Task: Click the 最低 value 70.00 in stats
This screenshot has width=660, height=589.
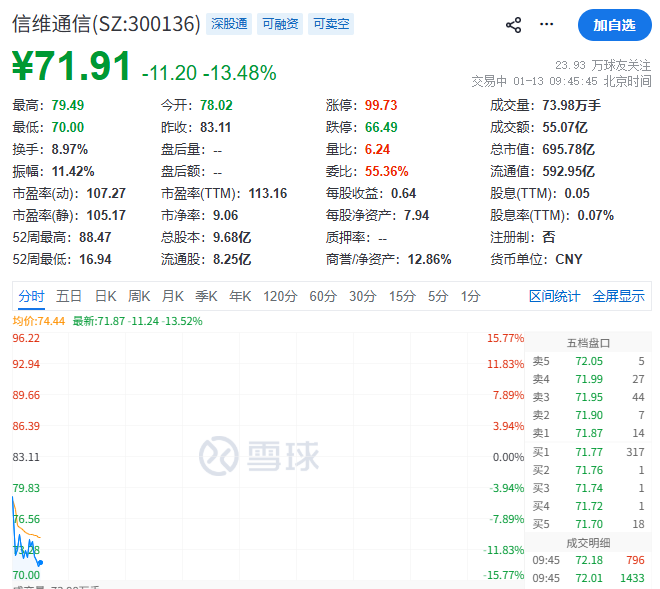Action: [68, 127]
